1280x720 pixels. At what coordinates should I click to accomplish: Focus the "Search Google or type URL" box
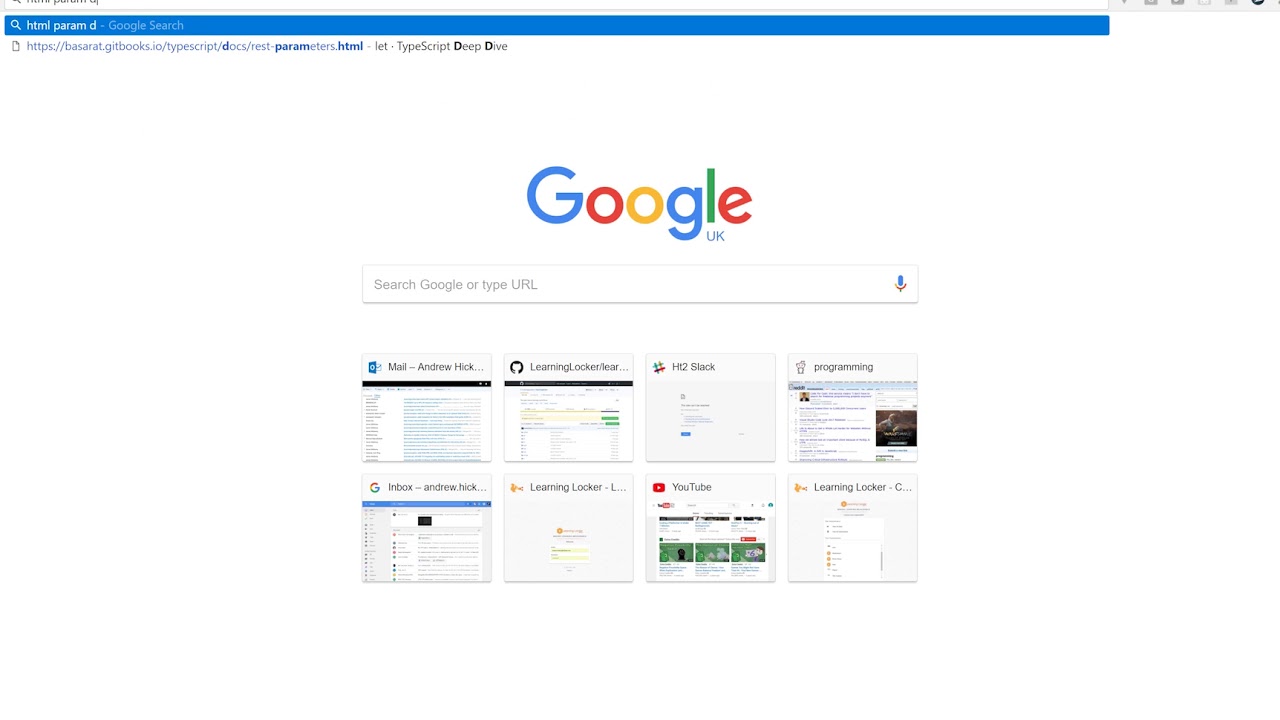click(x=640, y=284)
